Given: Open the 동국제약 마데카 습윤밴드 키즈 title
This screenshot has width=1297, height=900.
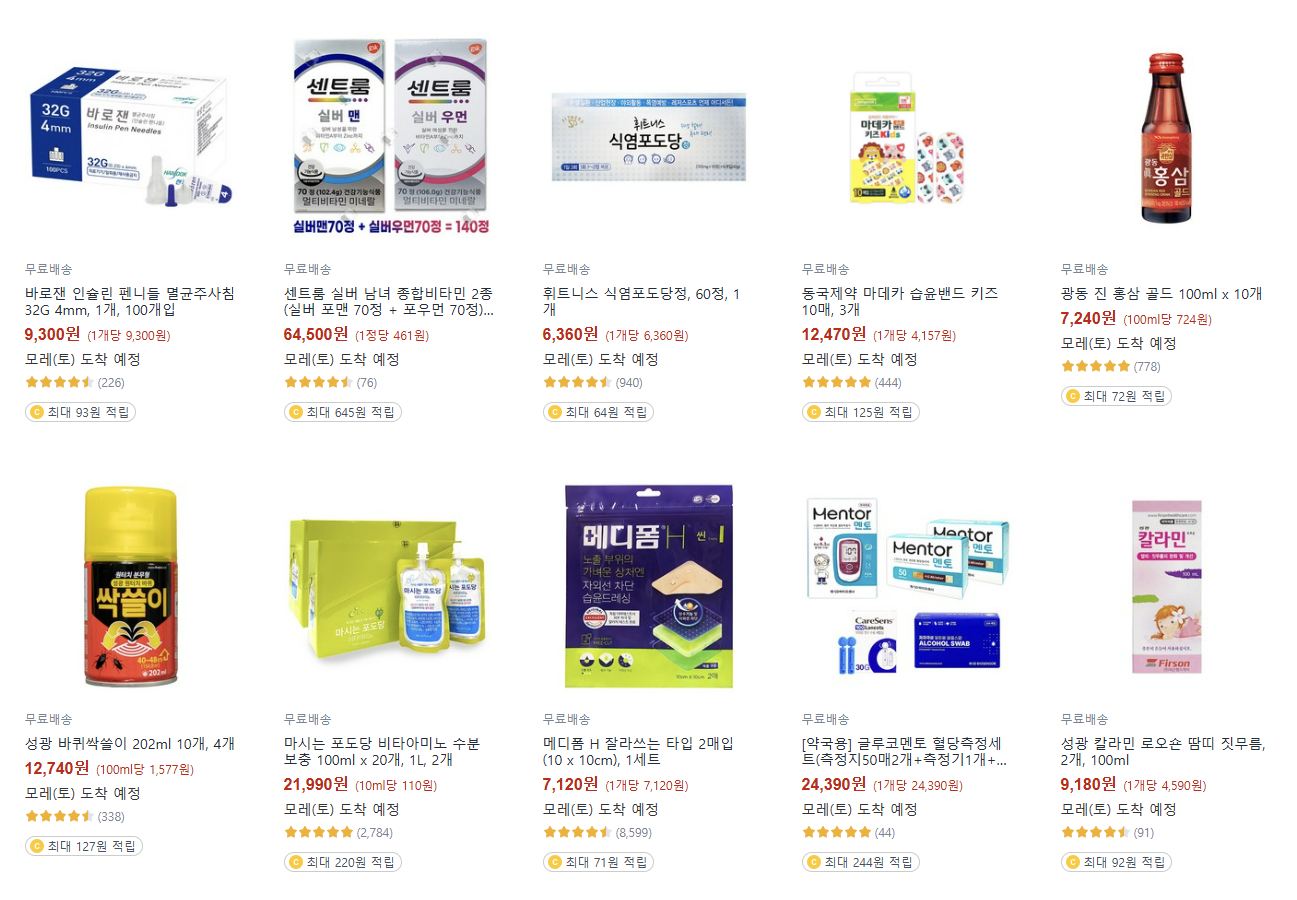Looking at the screenshot, I should coord(900,302).
